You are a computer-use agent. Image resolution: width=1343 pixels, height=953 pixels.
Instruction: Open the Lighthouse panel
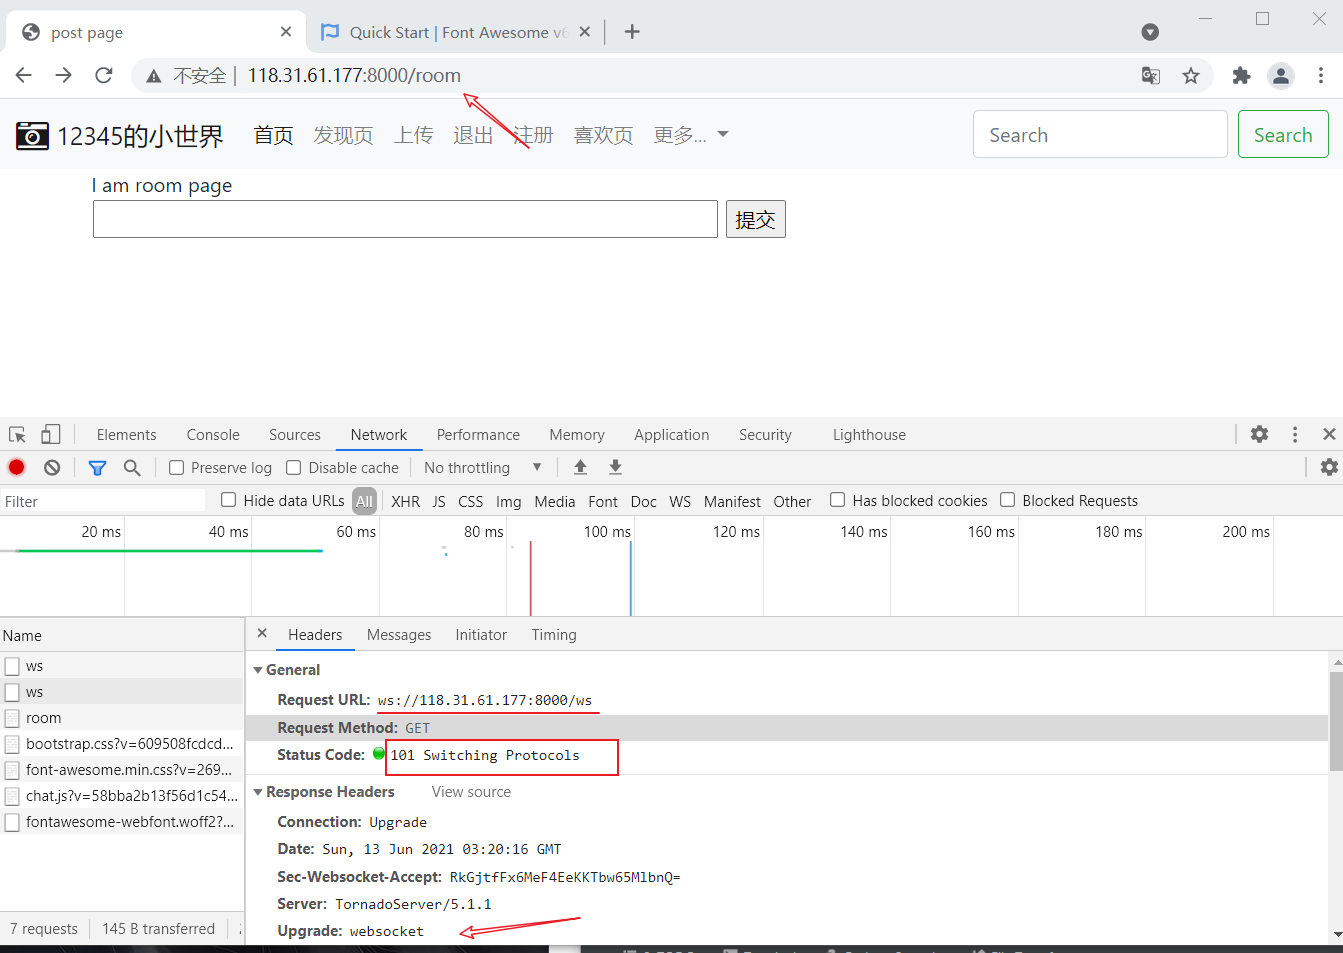[869, 435]
